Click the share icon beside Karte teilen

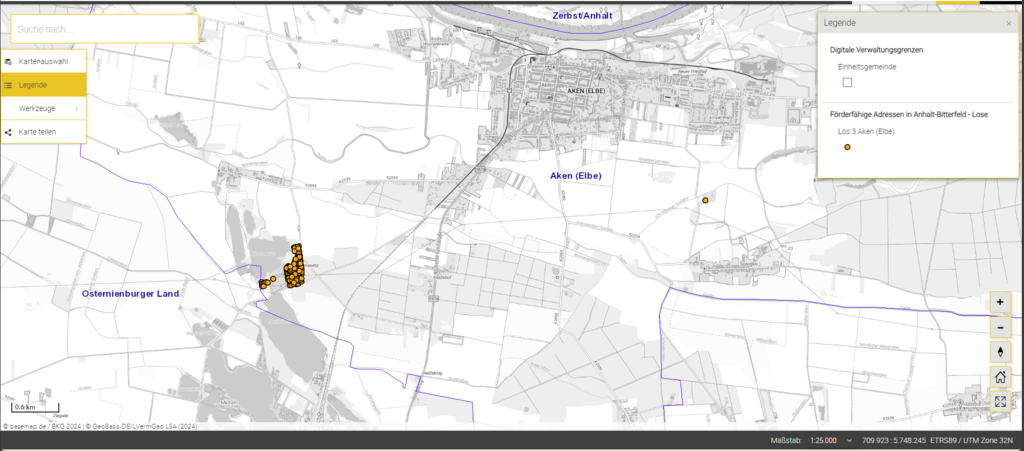(8, 132)
